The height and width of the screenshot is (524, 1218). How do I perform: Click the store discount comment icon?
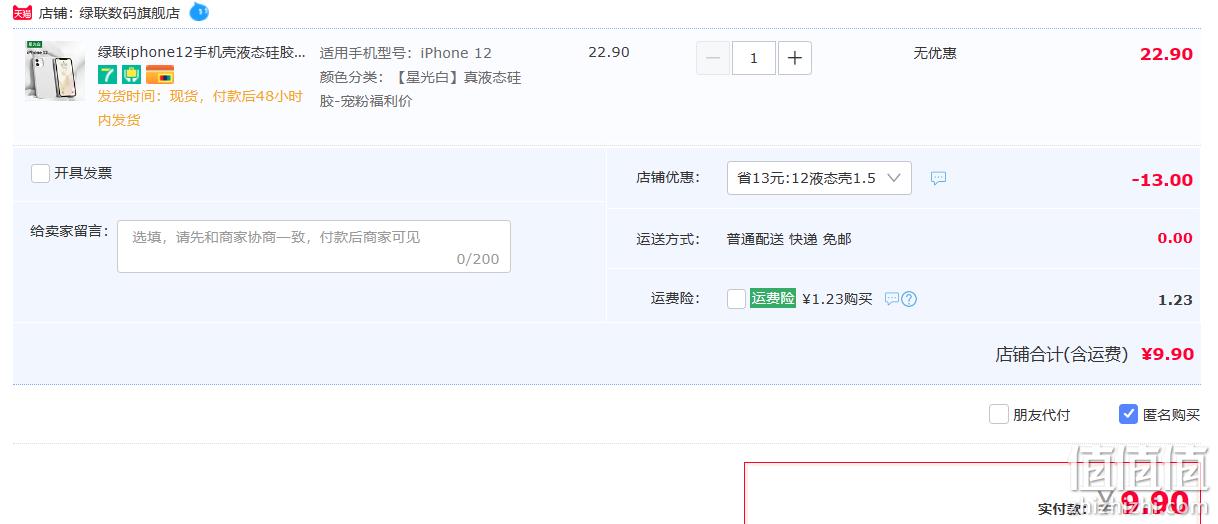(938, 178)
